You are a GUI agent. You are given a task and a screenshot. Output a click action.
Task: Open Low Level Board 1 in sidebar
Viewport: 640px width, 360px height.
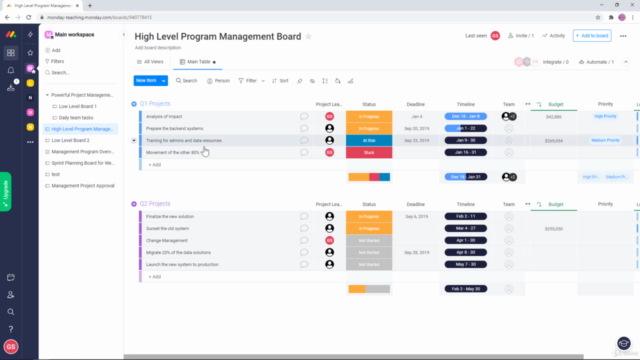(78, 106)
